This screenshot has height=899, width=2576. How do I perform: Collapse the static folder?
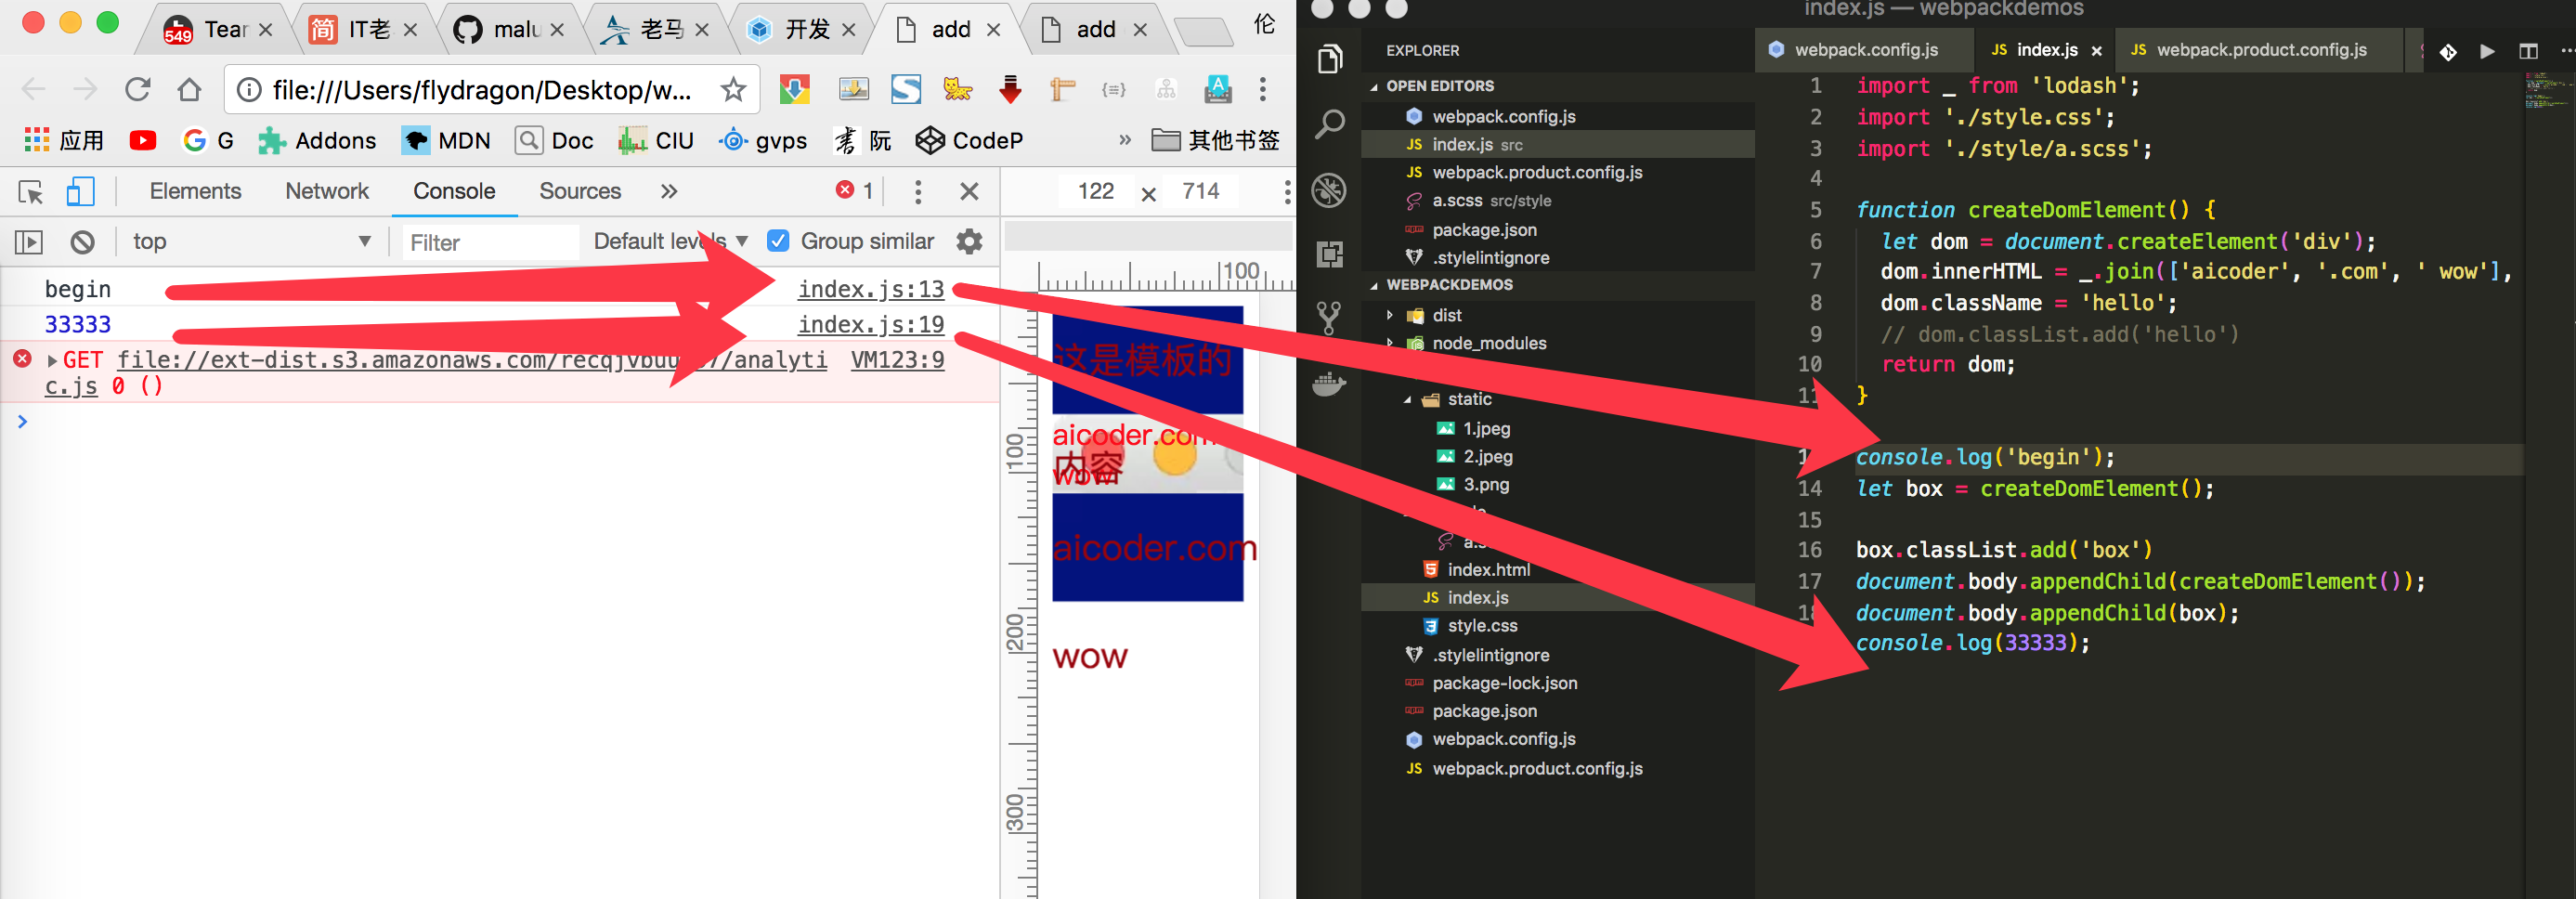coord(1407,400)
